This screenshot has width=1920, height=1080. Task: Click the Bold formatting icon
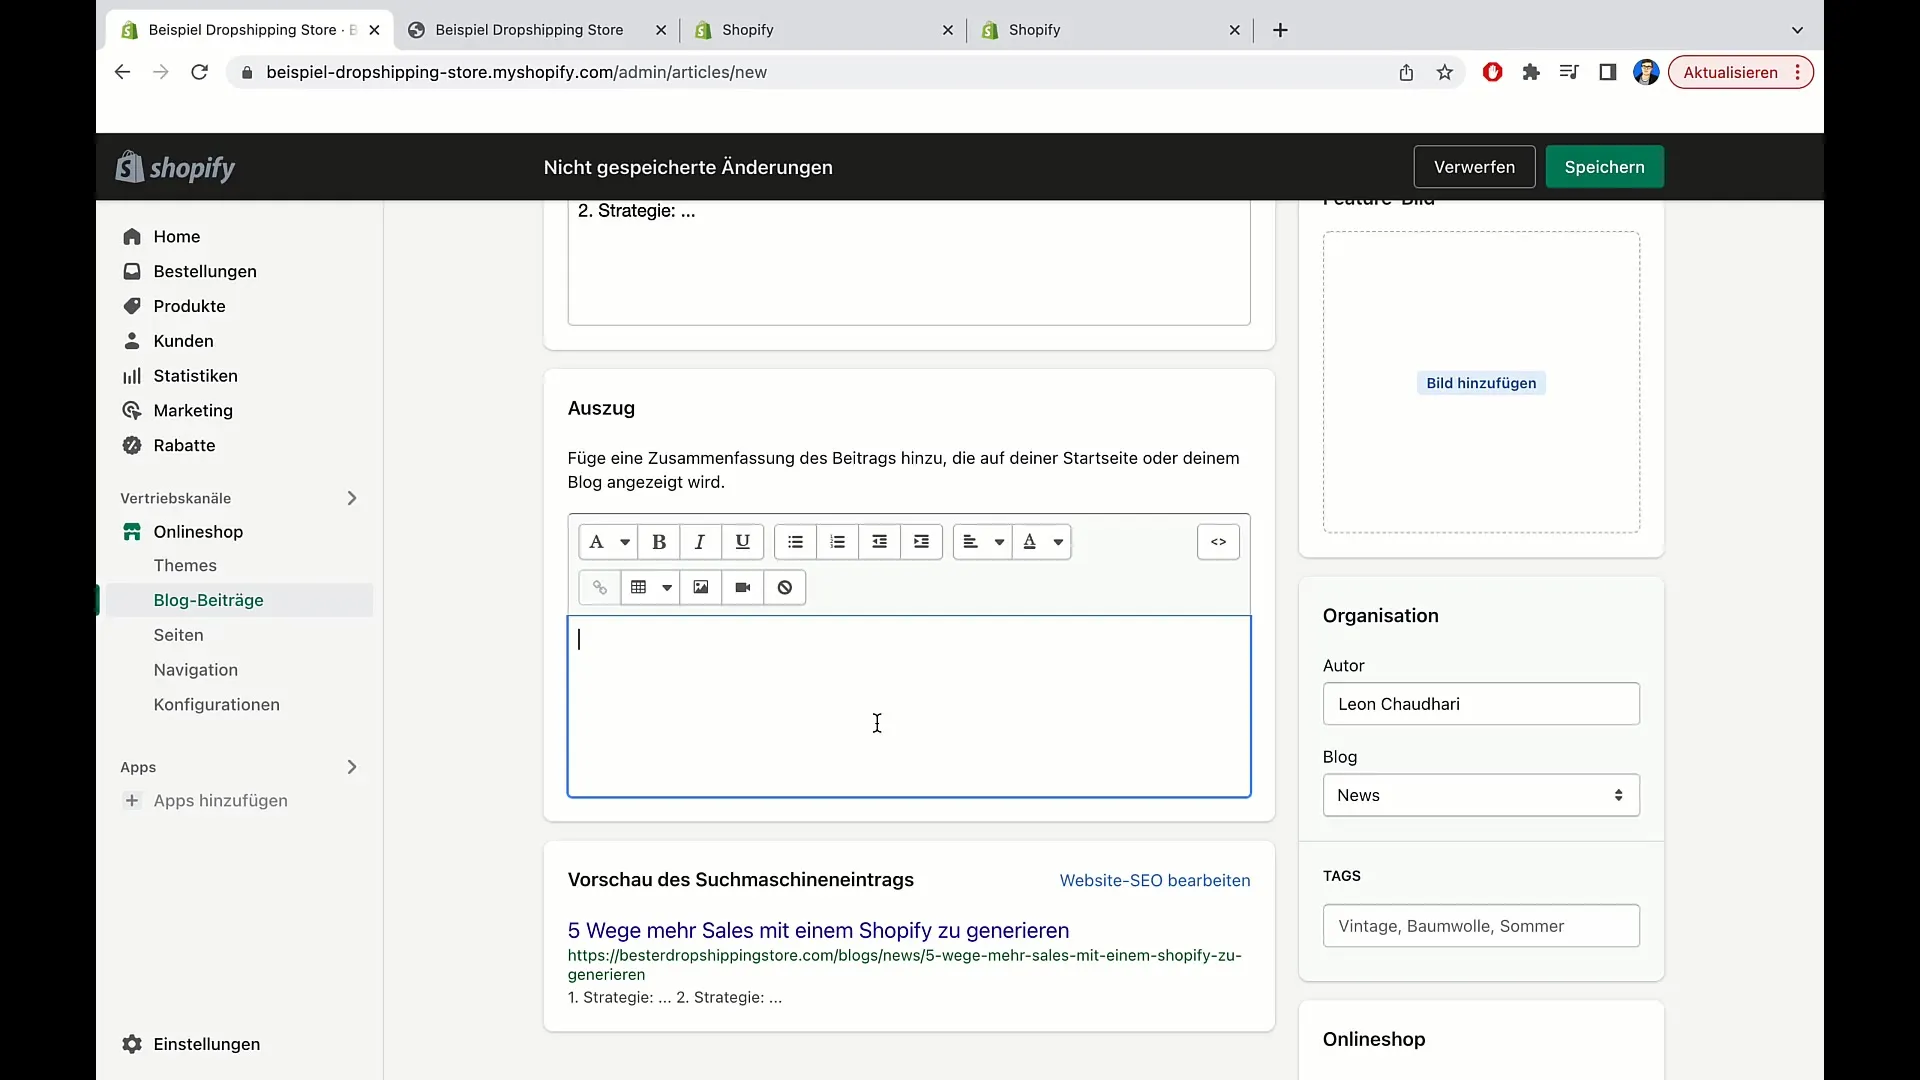tap(659, 541)
